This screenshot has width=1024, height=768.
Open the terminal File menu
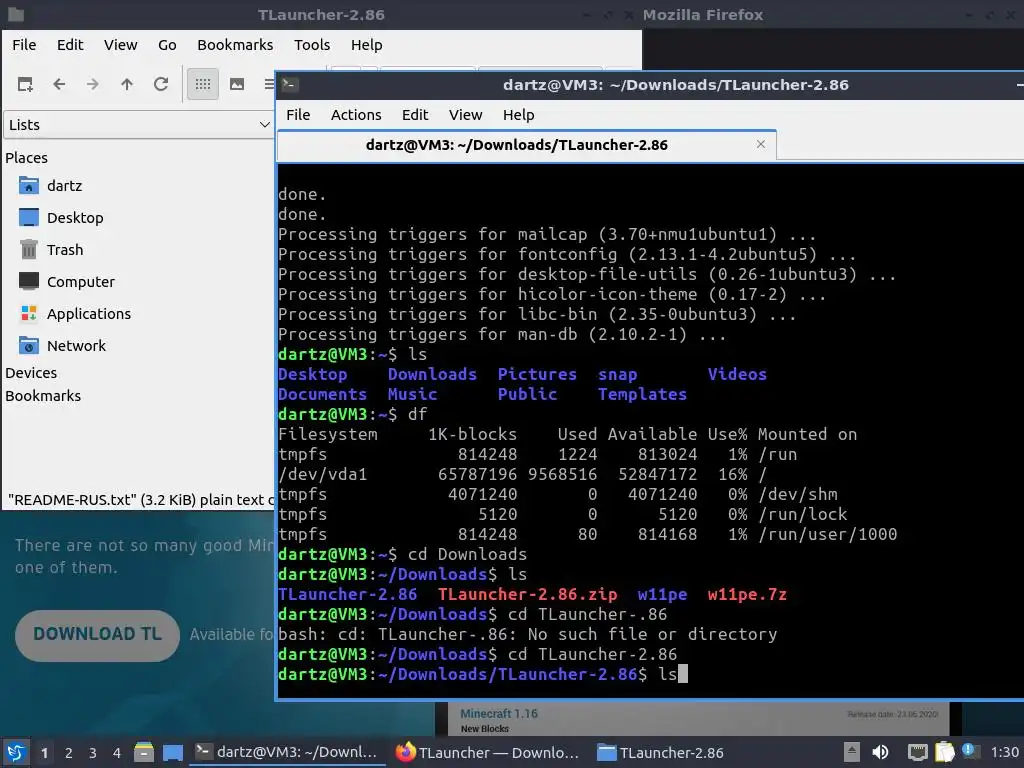(x=298, y=115)
